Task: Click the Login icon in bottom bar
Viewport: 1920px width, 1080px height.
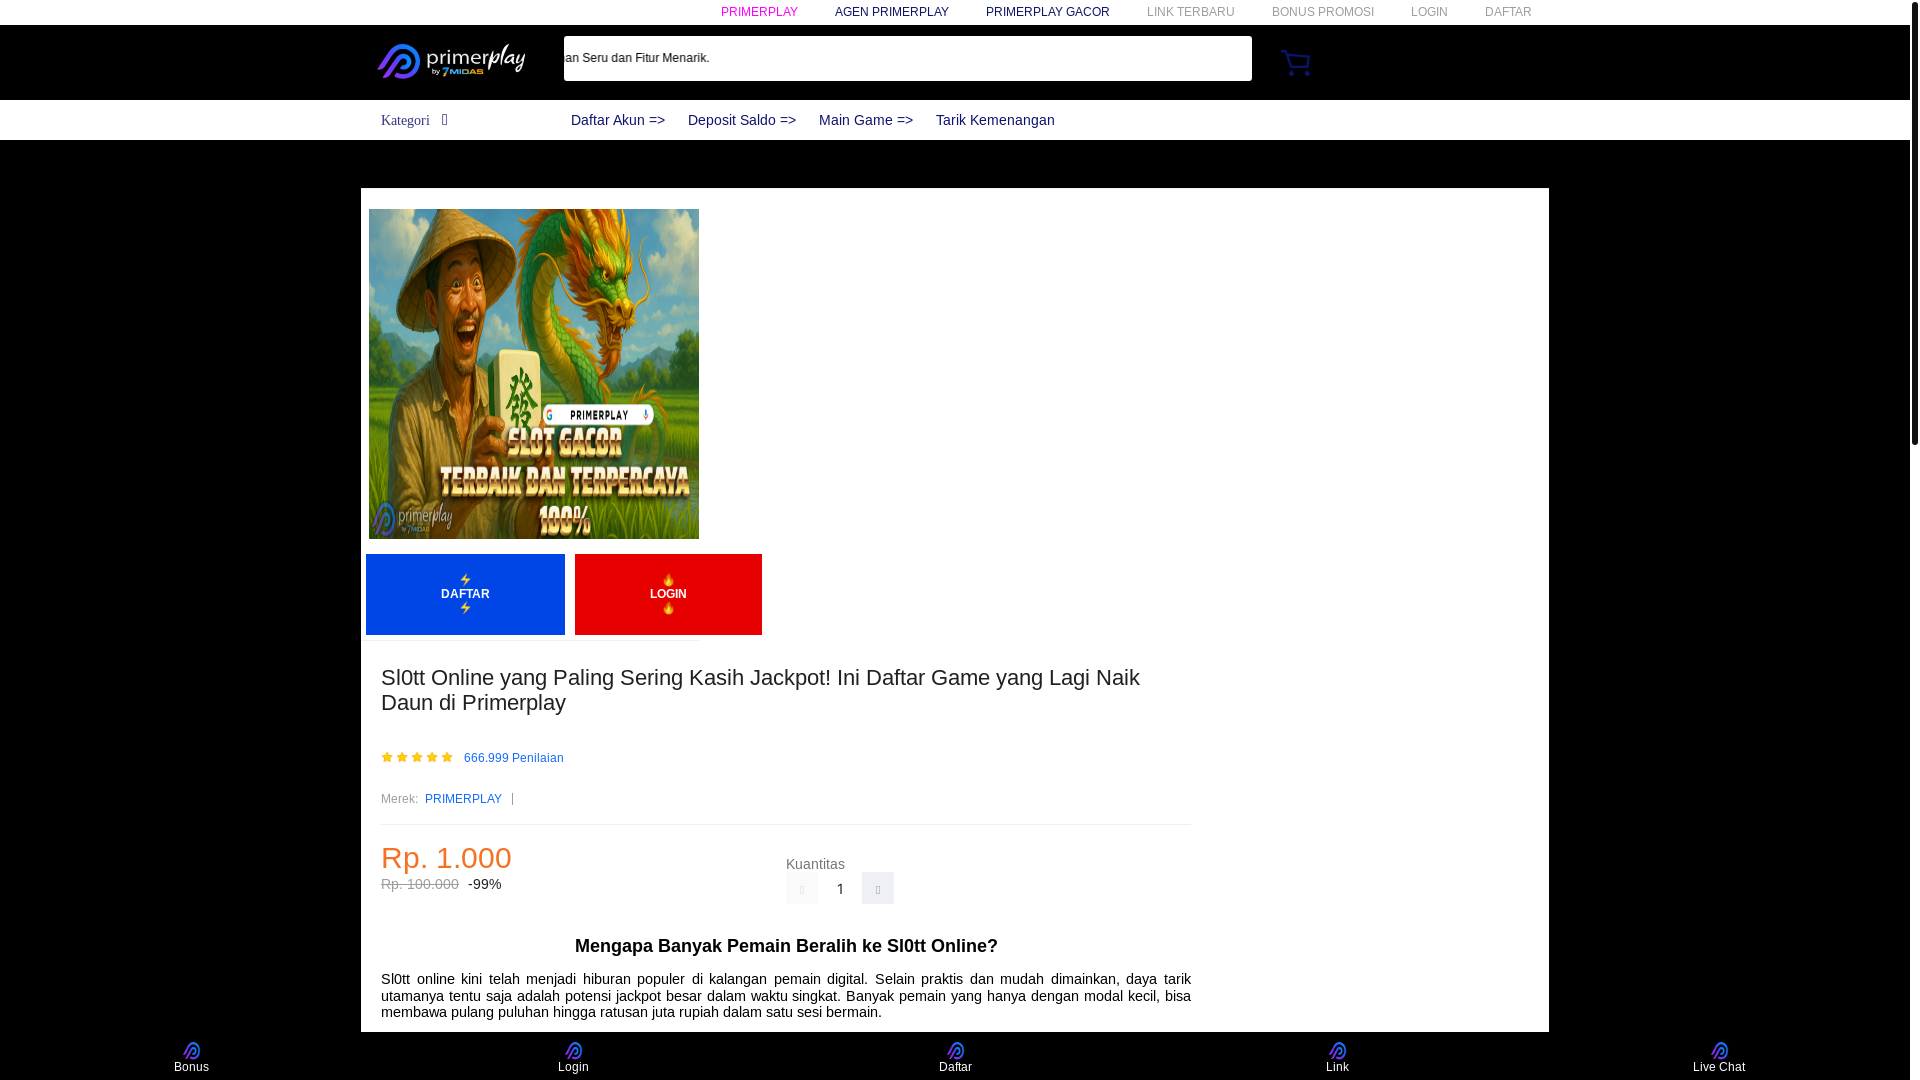Action: 573,1057
